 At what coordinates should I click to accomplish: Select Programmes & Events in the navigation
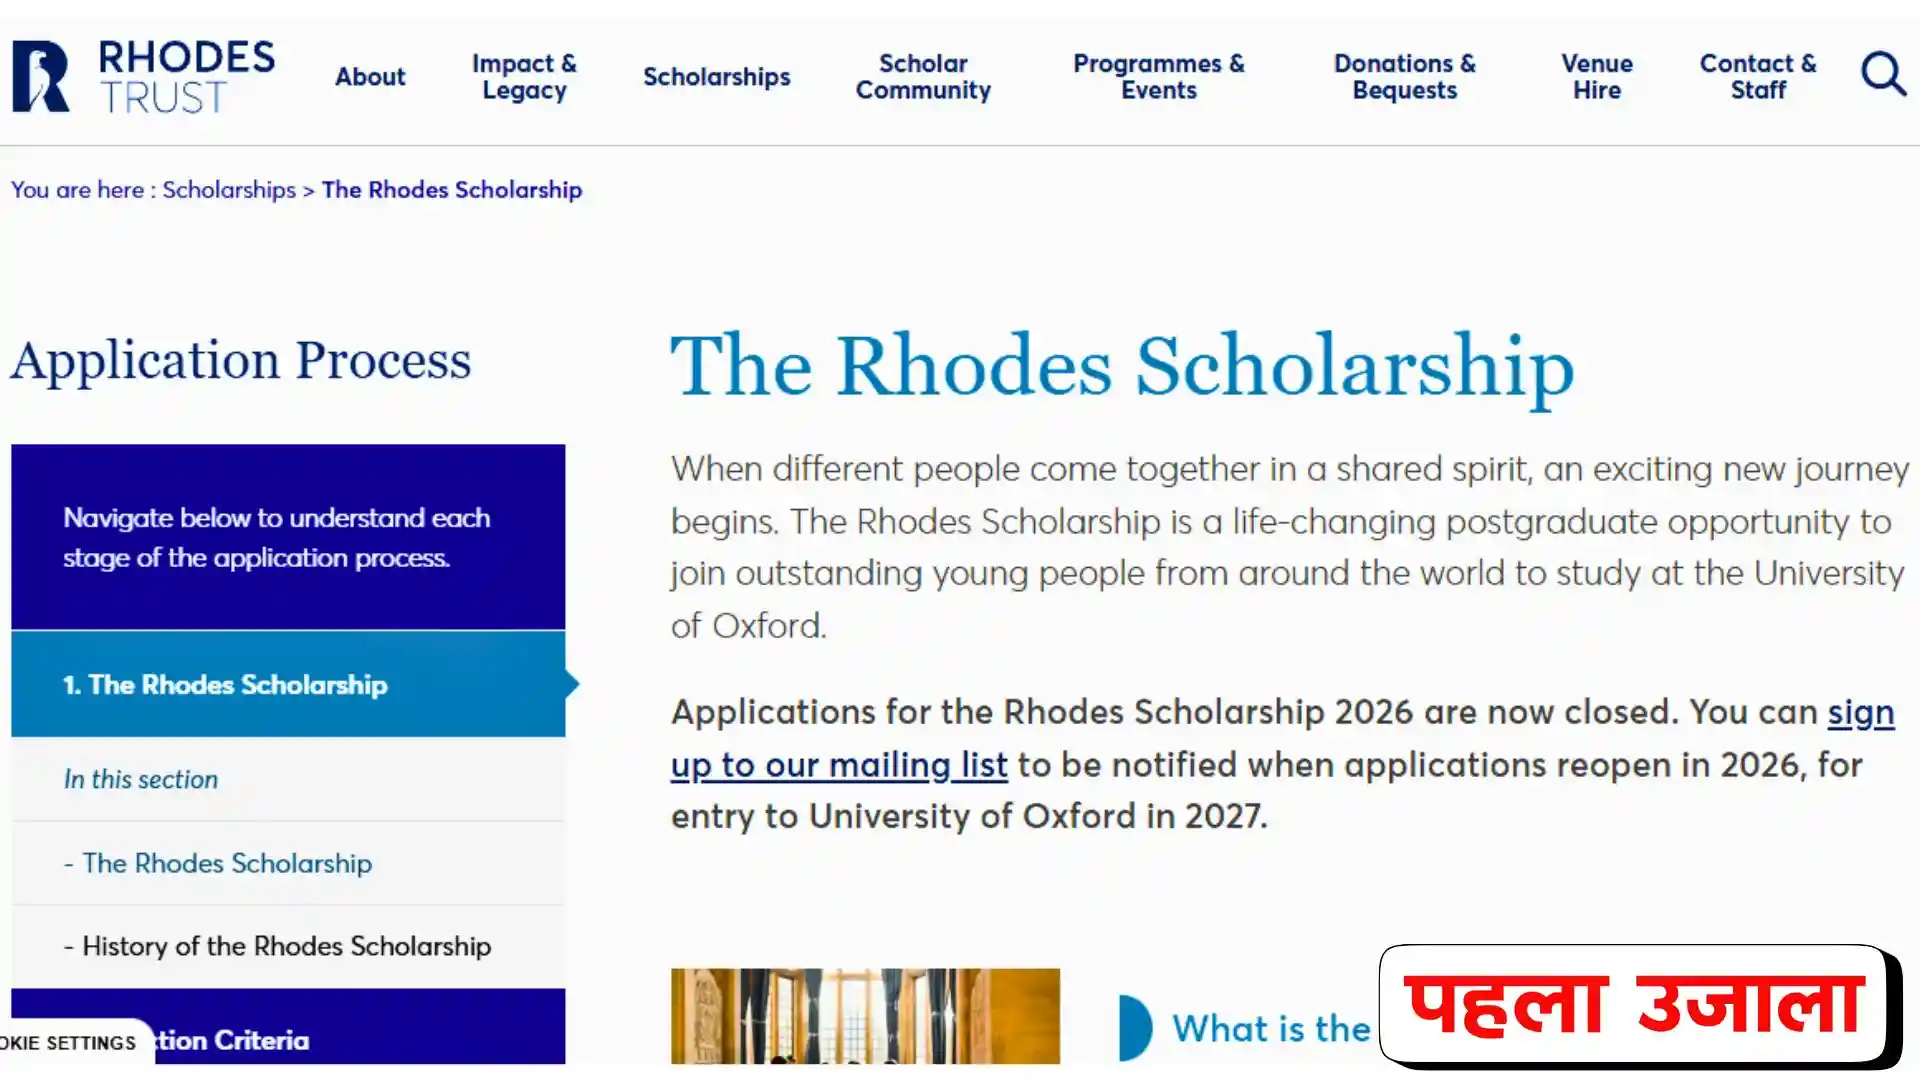pos(1158,77)
